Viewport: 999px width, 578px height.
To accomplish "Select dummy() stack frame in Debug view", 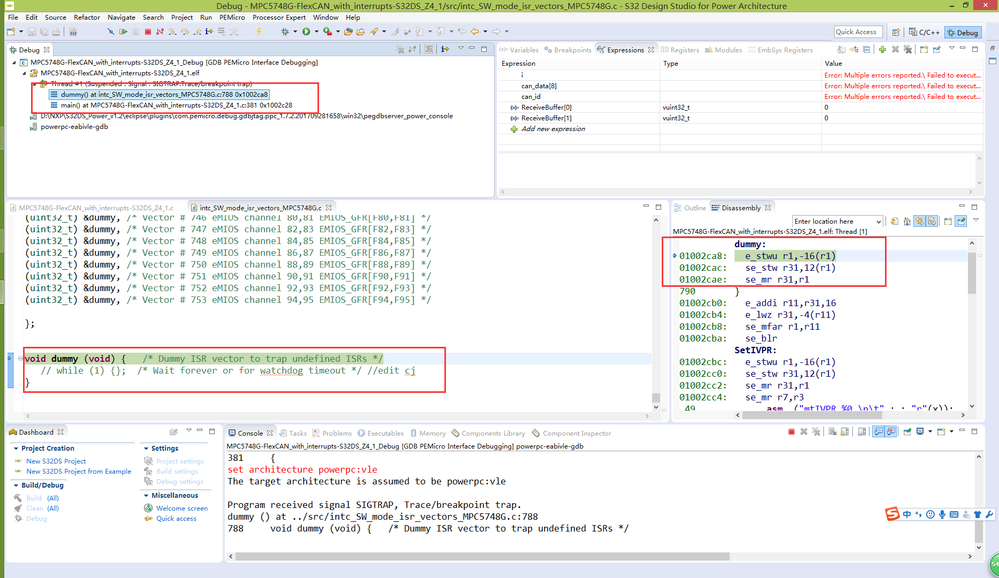I will [x=159, y=94].
